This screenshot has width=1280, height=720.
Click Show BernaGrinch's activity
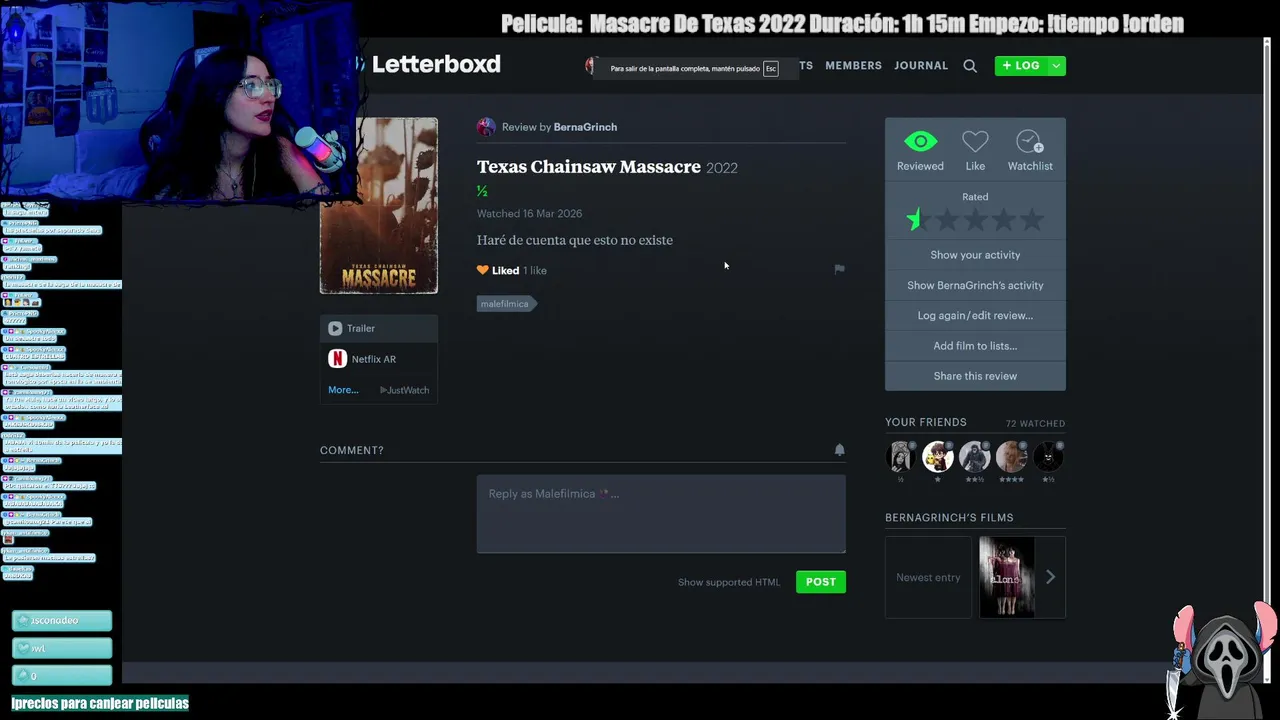coord(975,285)
